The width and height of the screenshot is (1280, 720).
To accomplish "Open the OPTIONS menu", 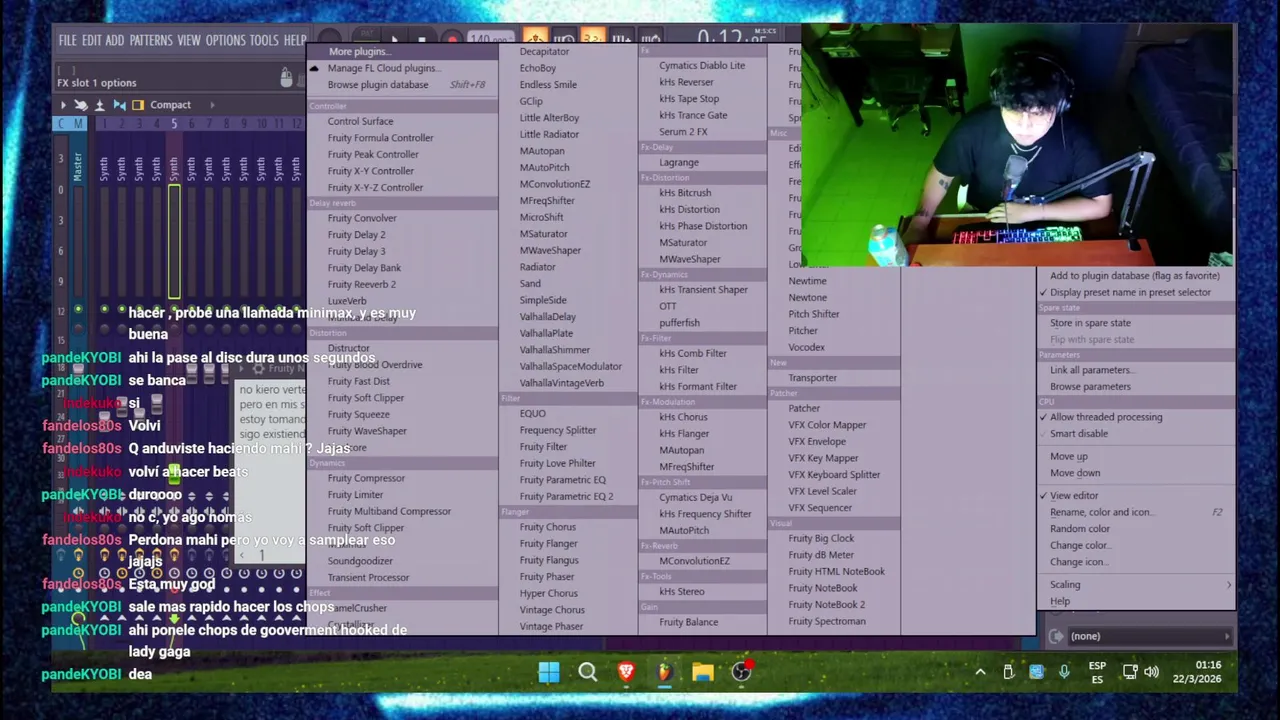I will coord(225,40).
